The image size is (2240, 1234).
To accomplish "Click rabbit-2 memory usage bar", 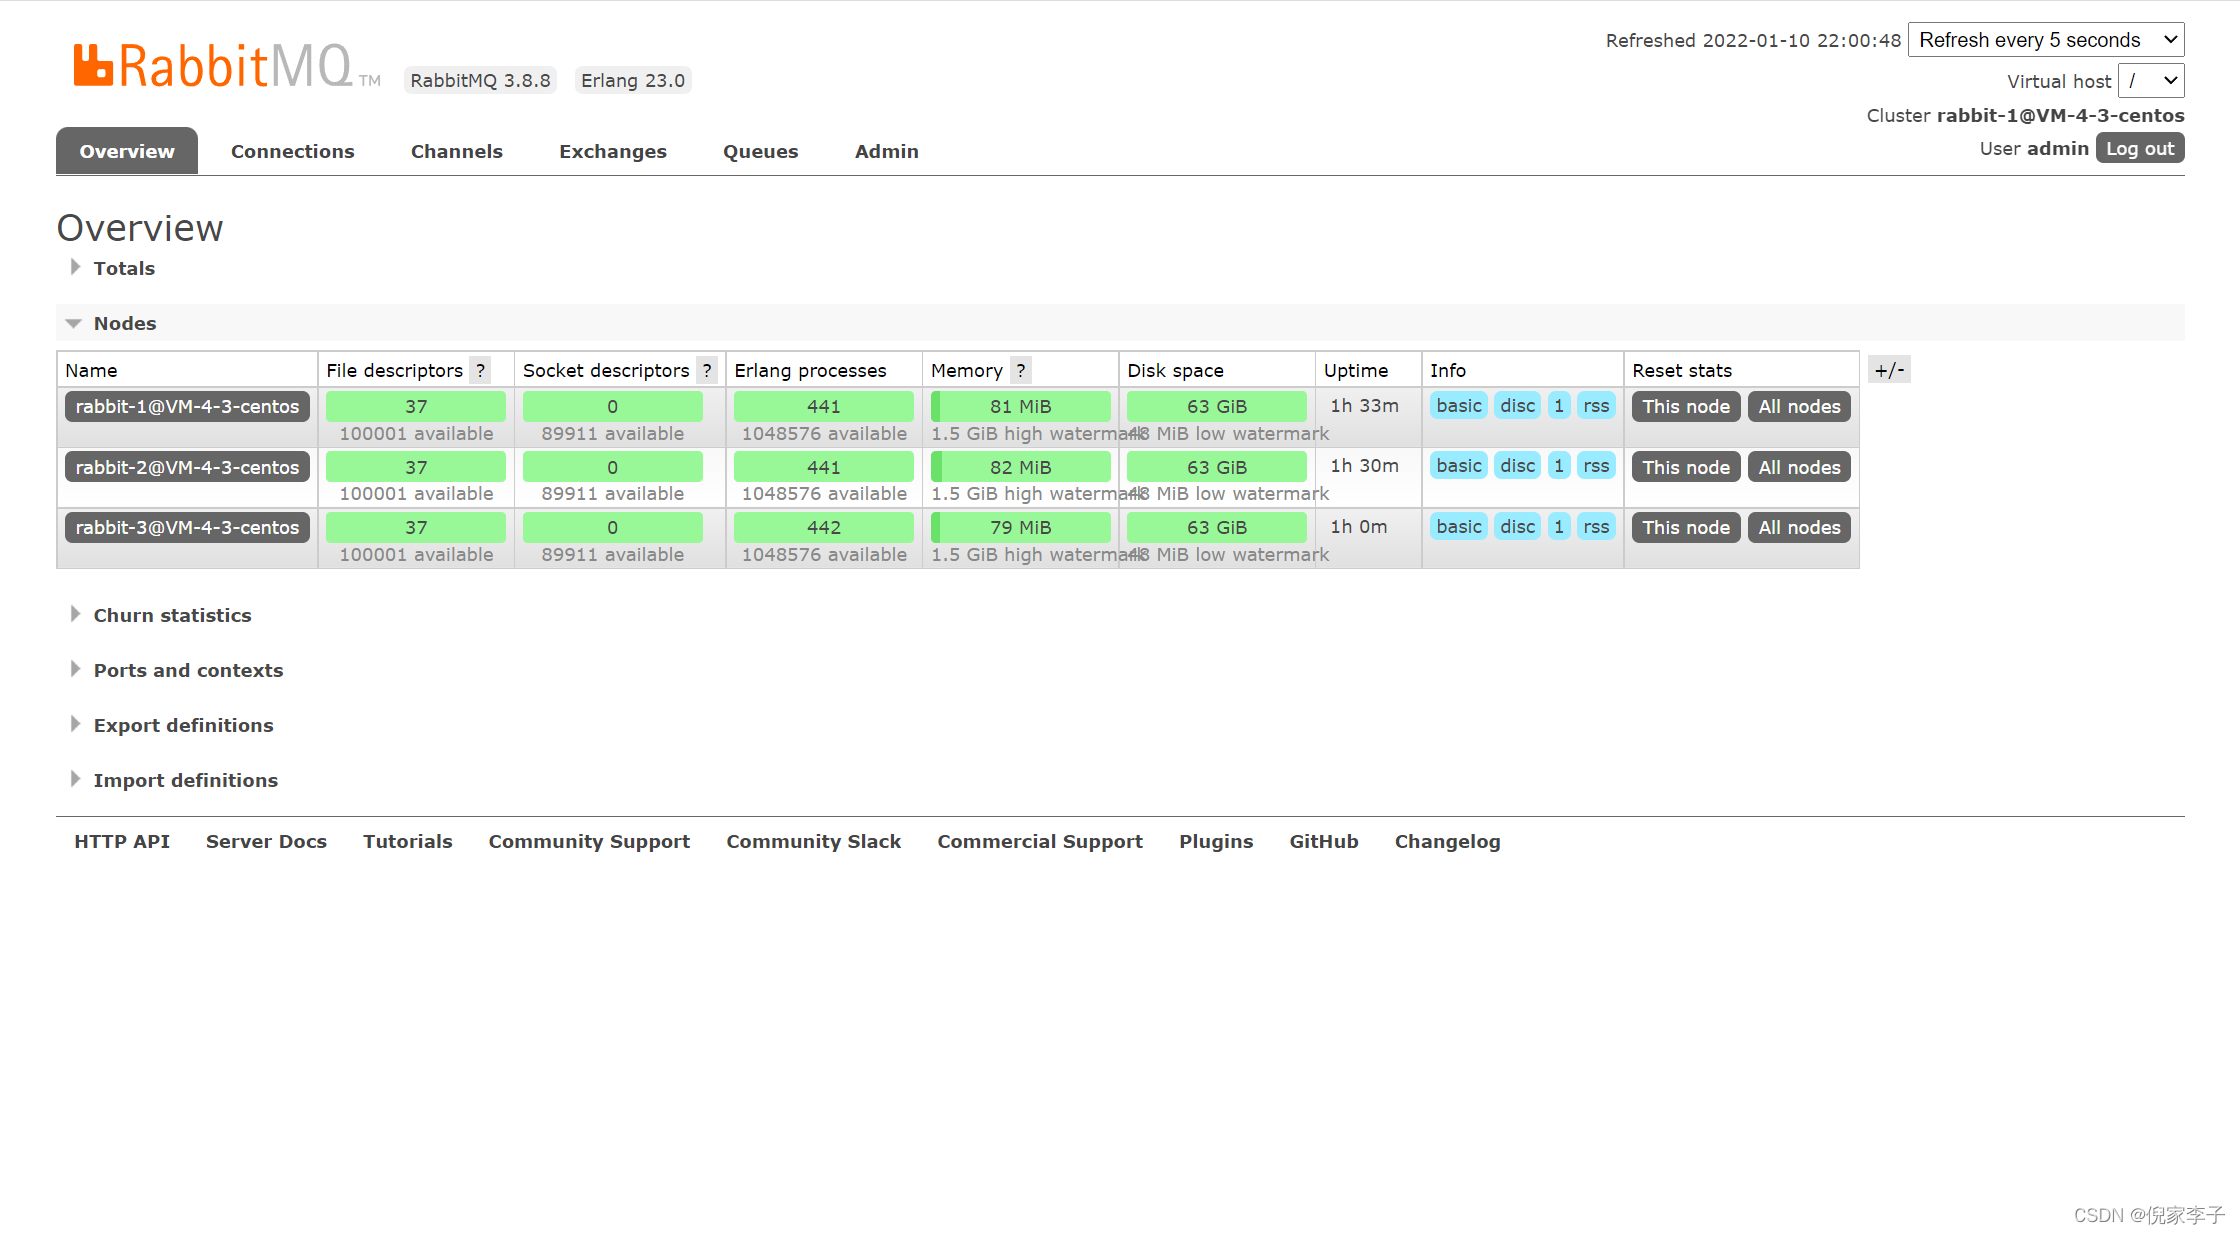I will [x=1020, y=467].
